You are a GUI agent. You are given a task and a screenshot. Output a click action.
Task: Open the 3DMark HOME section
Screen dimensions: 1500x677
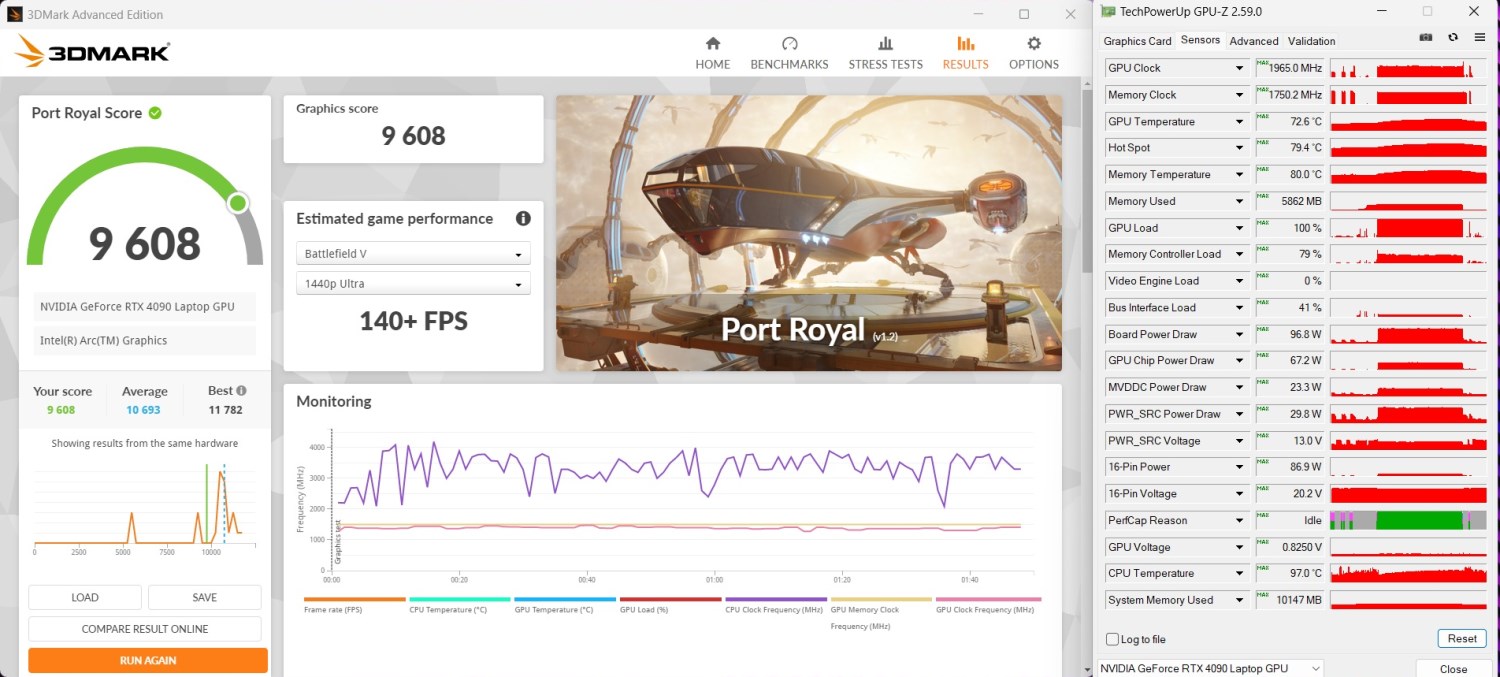coord(712,53)
